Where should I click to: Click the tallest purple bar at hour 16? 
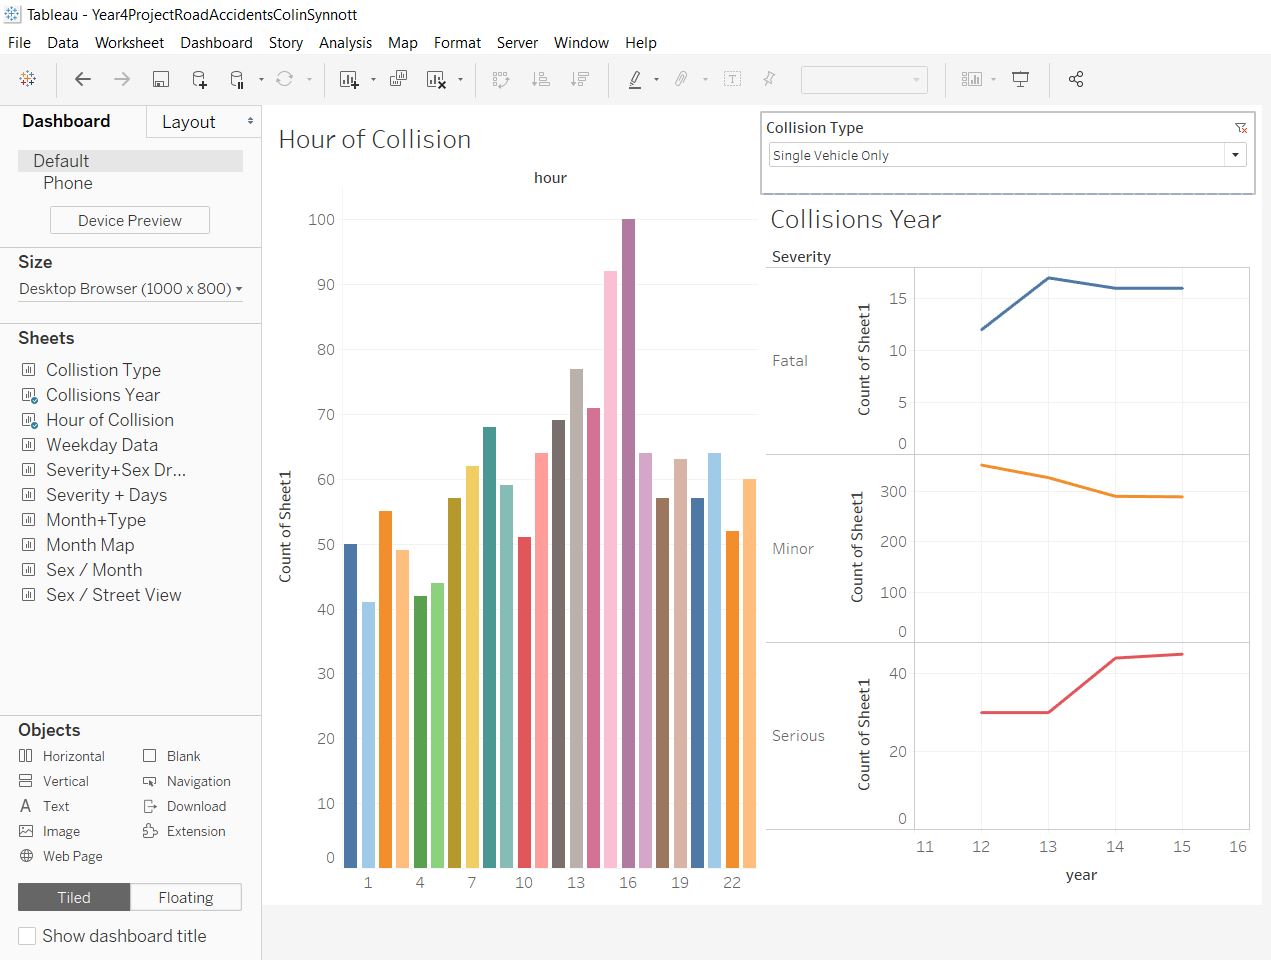(x=628, y=540)
